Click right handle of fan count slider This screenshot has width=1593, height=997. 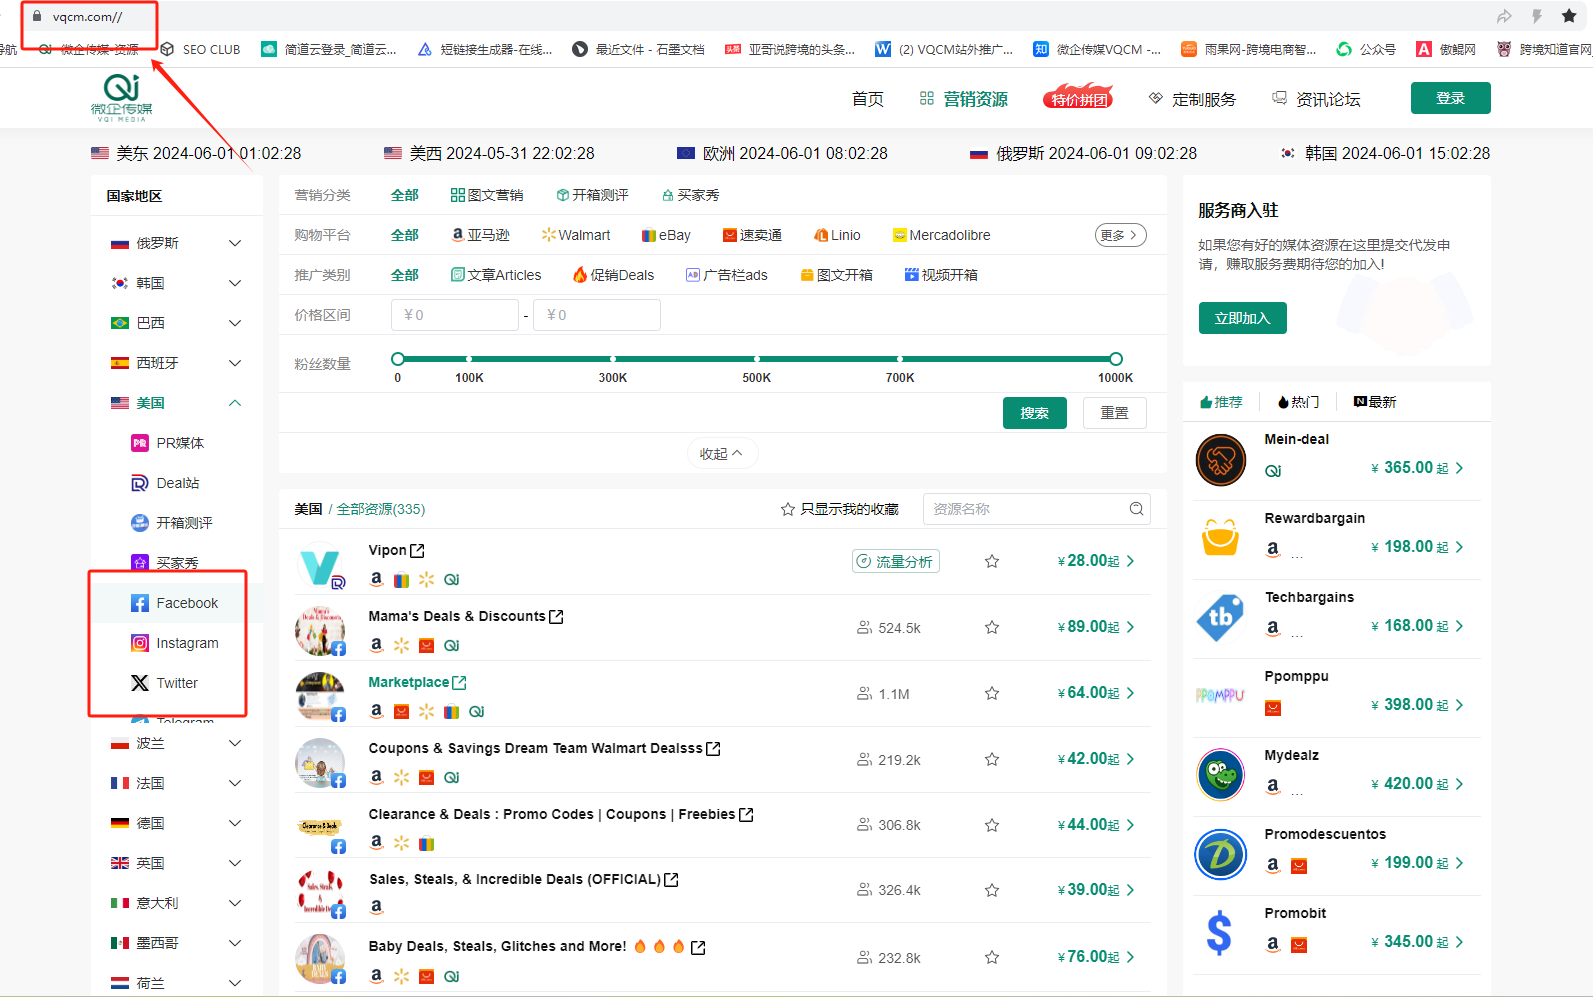point(1116,359)
